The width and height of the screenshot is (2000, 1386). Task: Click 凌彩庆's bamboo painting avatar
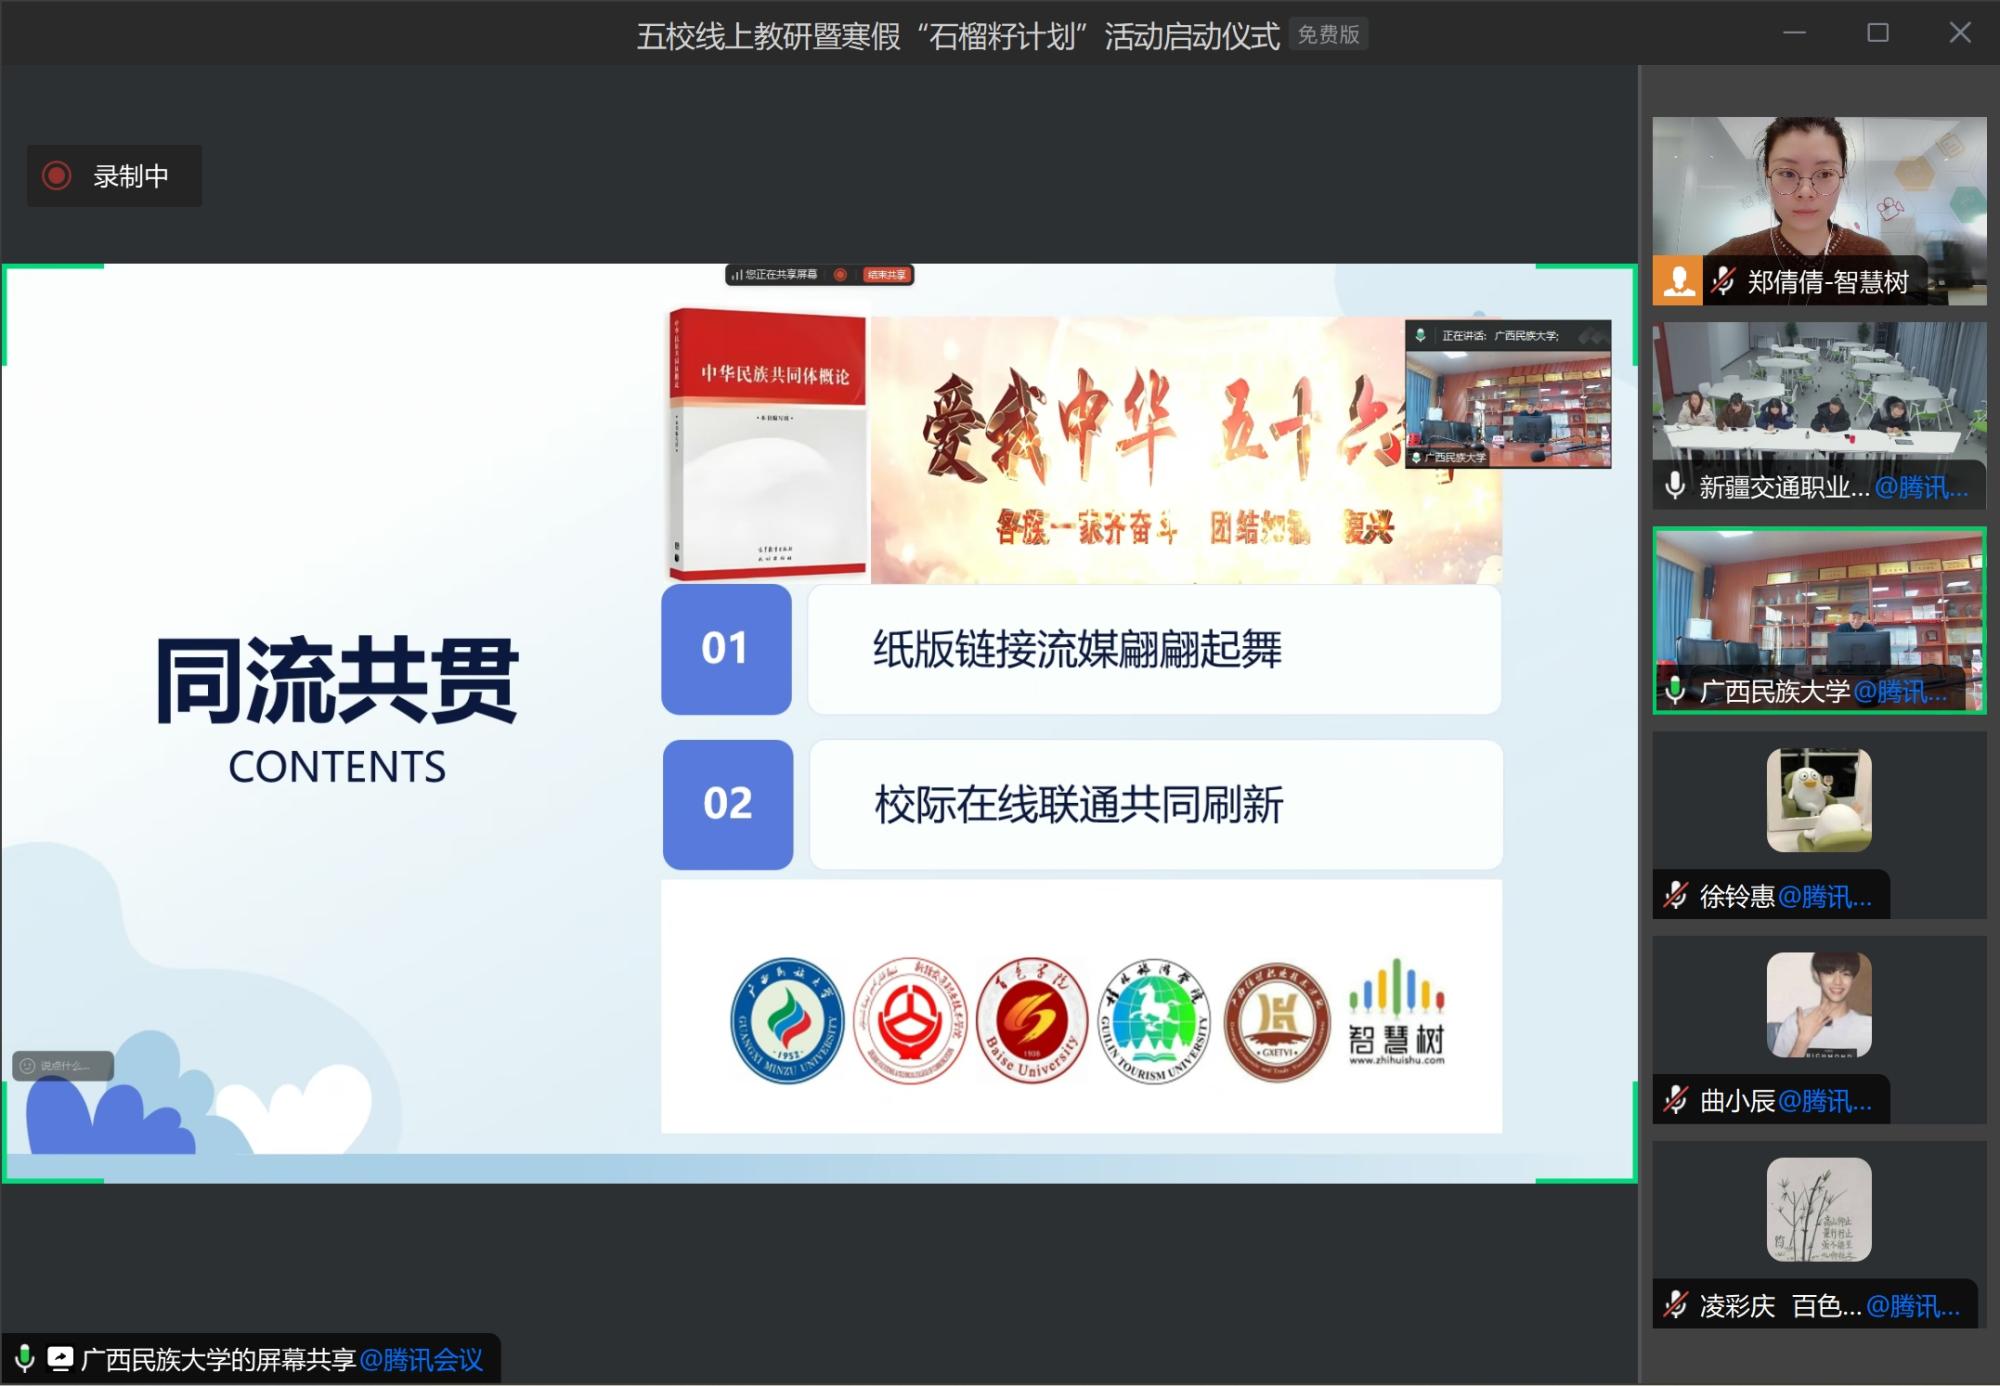point(1818,1210)
